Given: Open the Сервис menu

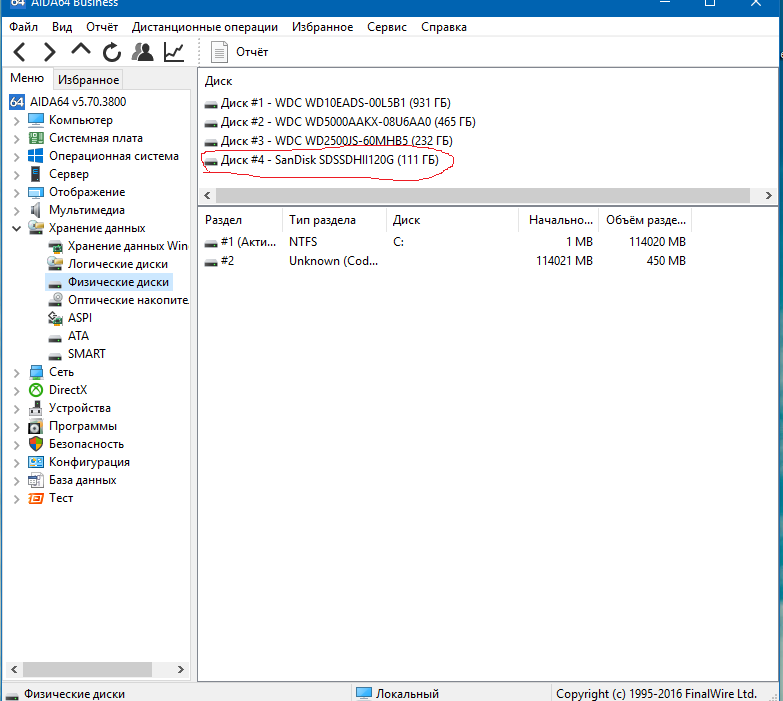Looking at the screenshot, I should 387,27.
